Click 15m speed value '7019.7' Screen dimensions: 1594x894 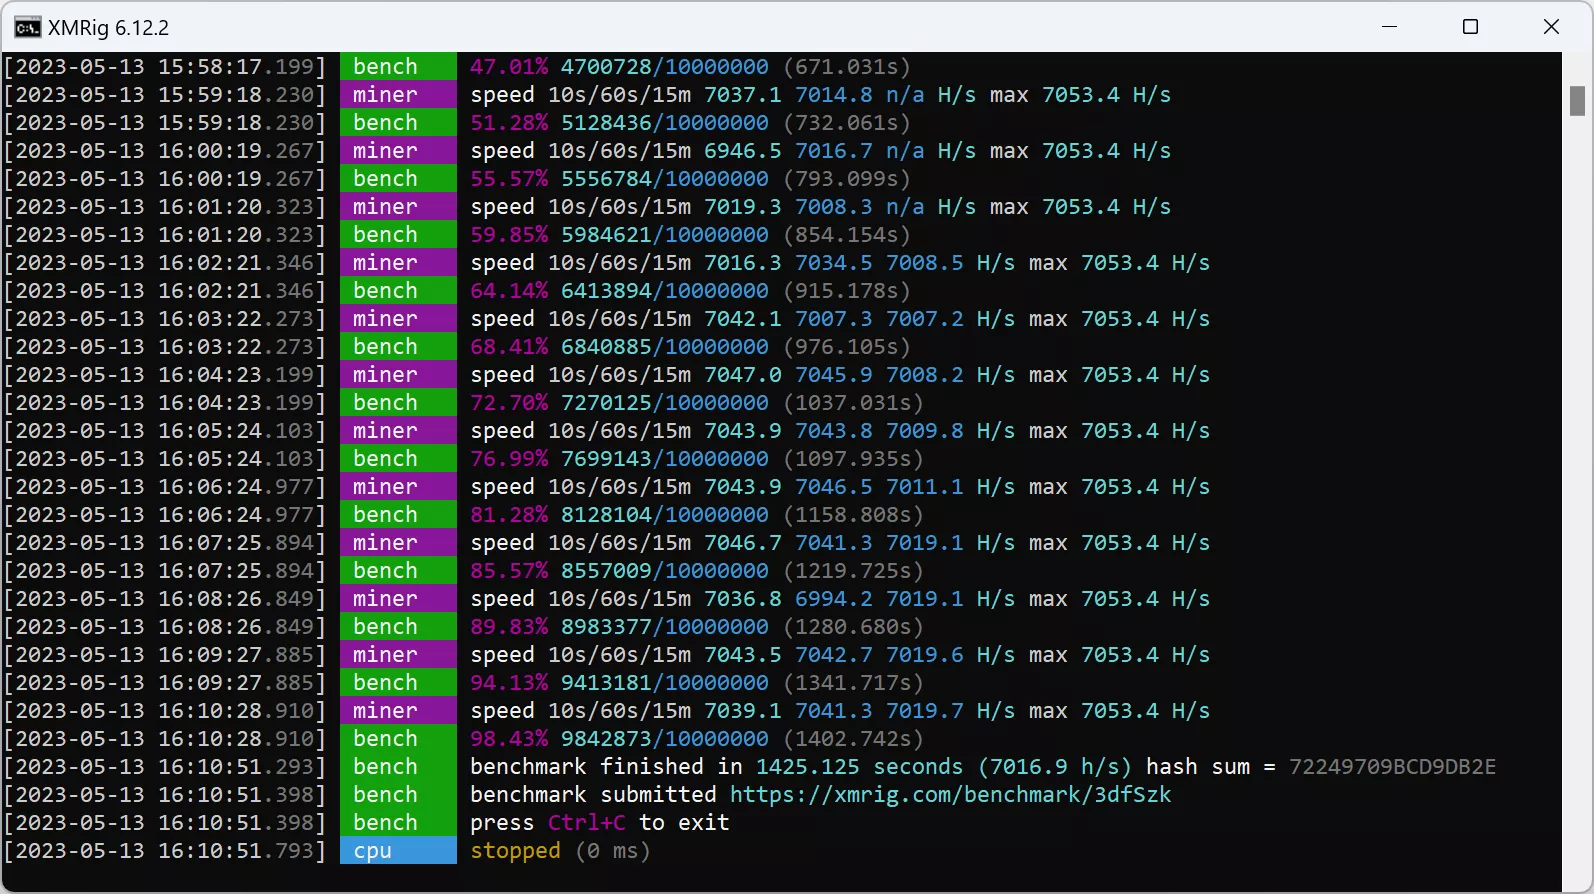tap(925, 711)
